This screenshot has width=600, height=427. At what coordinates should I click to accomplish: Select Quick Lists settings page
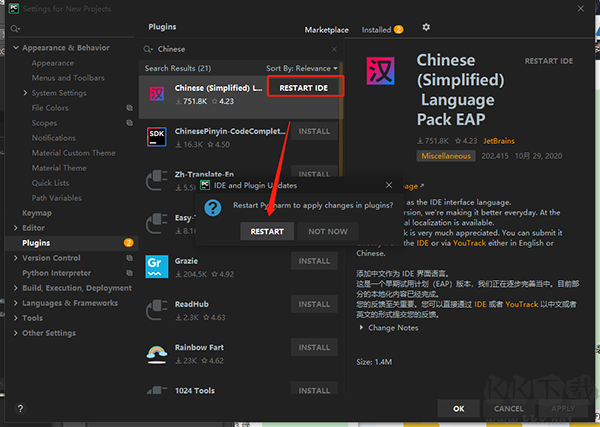[51, 183]
